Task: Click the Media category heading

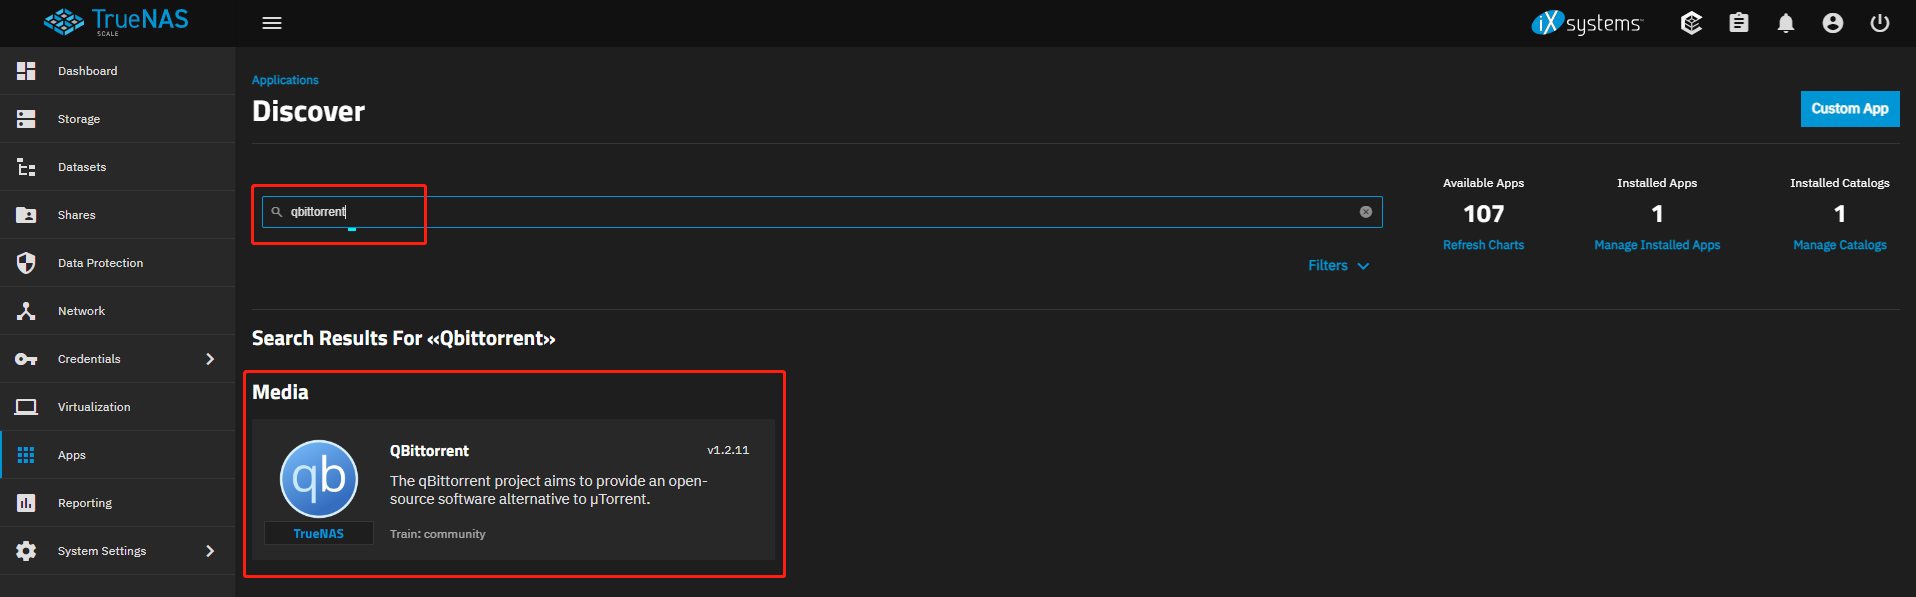Action: (280, 392)
